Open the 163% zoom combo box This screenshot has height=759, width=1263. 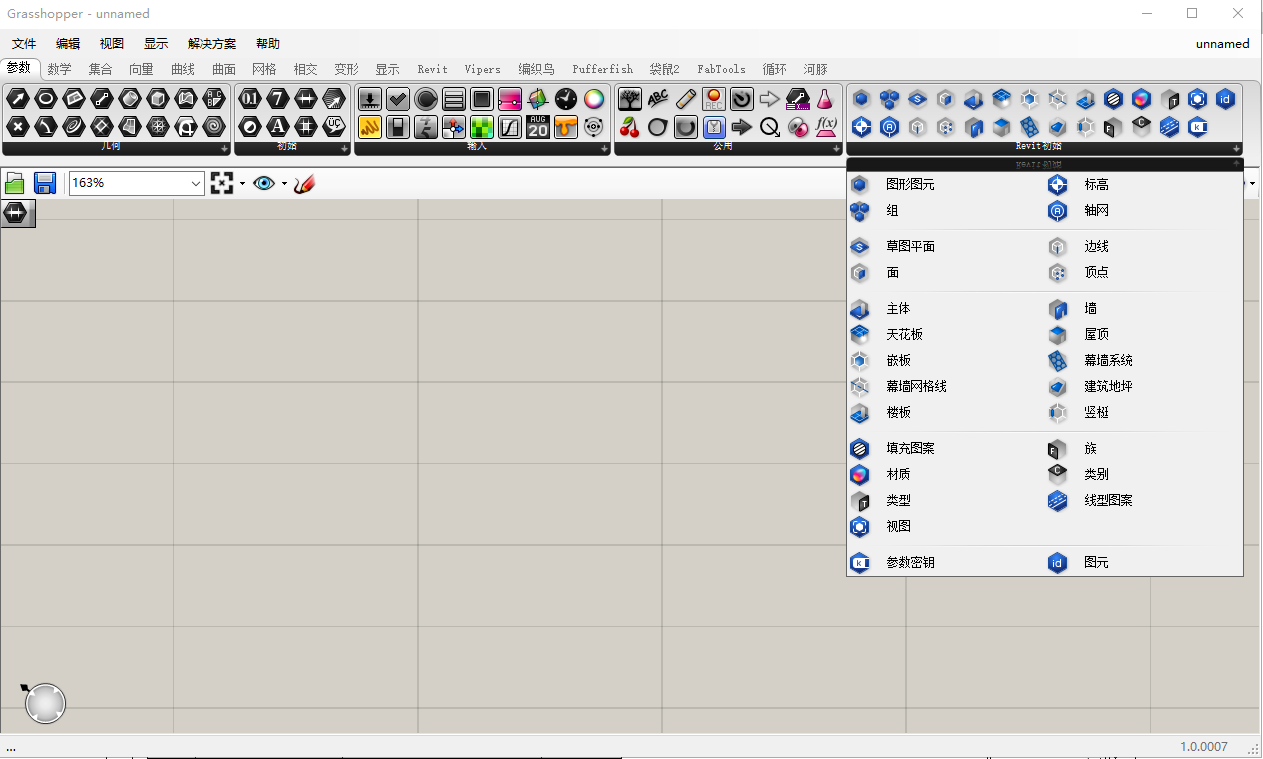[137, 183]
